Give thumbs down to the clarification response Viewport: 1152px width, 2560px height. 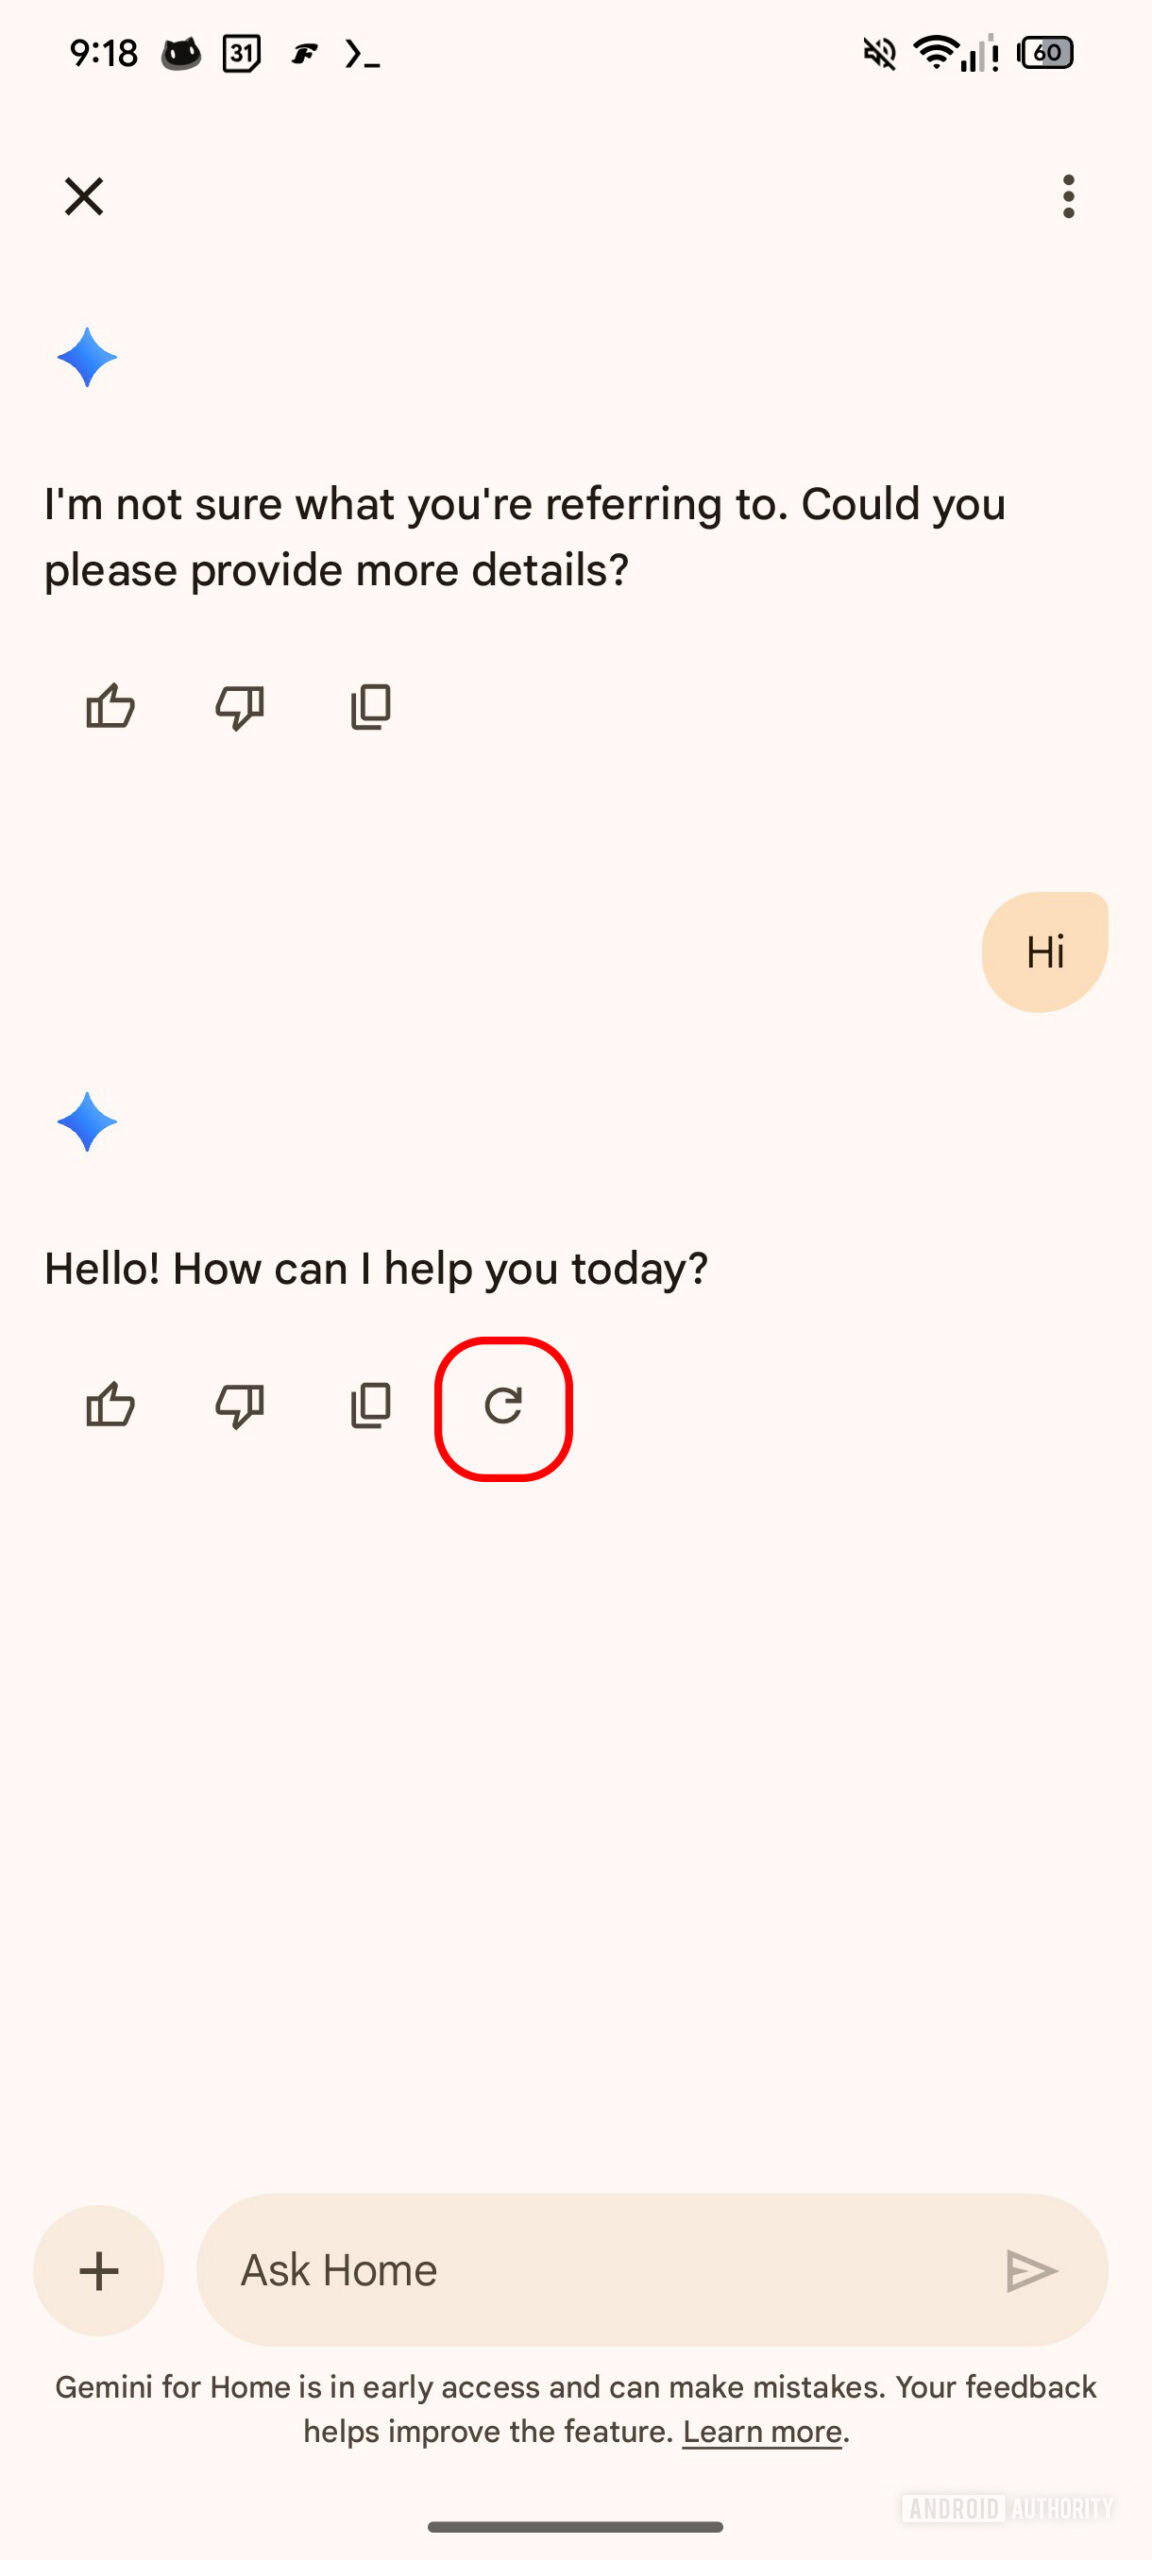pyautogui.click(x=240, y=706)
